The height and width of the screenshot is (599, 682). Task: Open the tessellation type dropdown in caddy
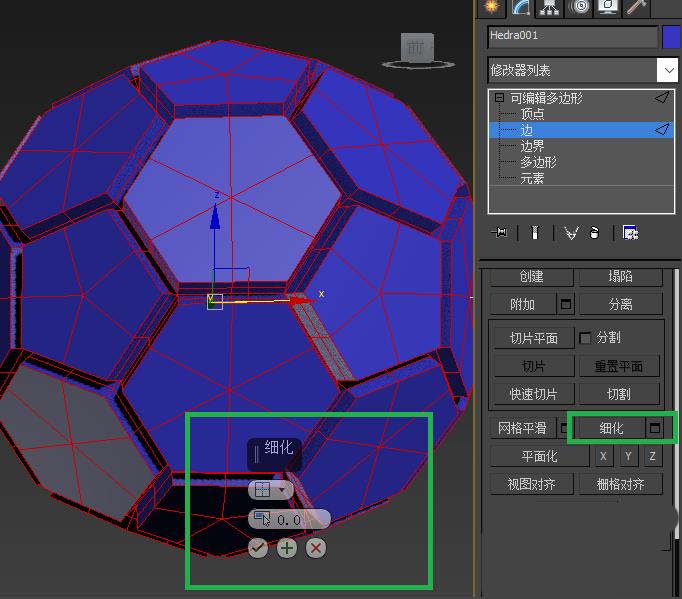point(270,490)
